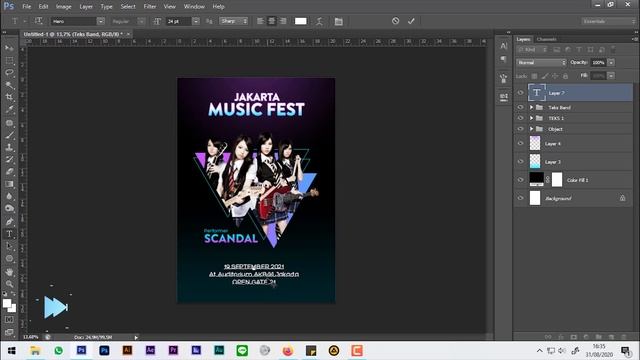The height and width of the screenshot is (360, 640).
Task: Cancel current text edits
Action: click(396, 21)
